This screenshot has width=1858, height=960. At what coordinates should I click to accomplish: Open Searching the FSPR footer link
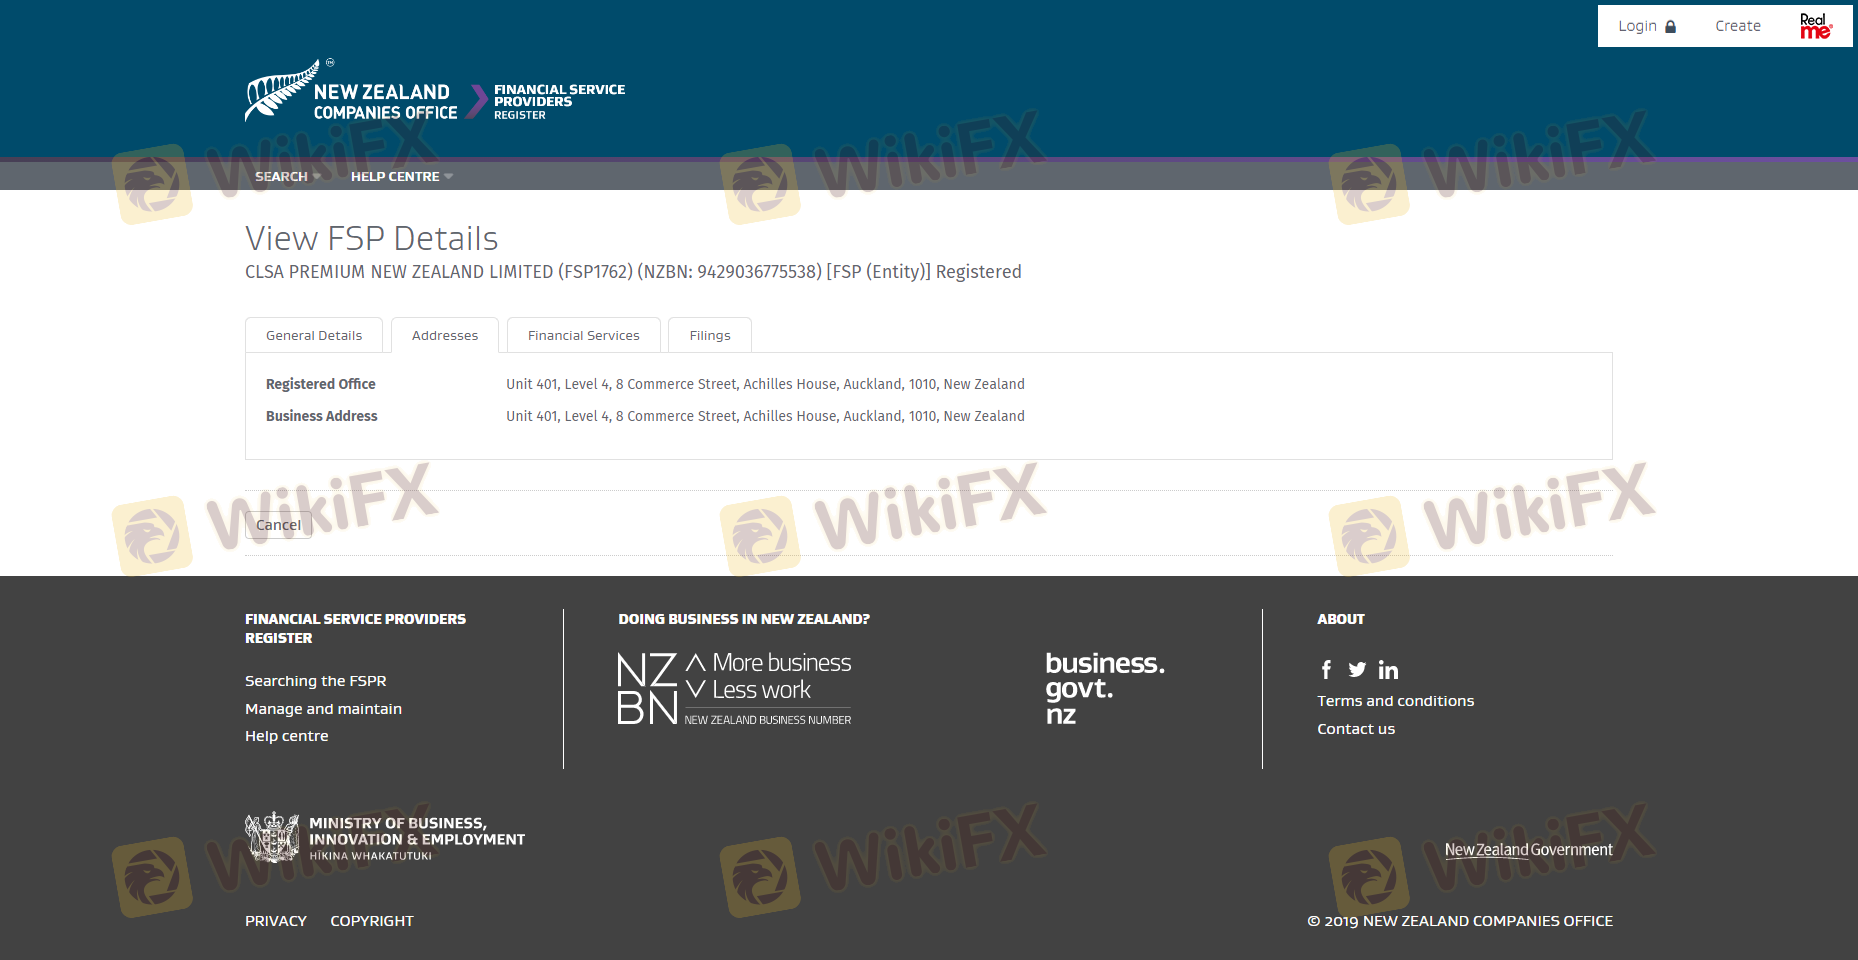coord(315,681)
